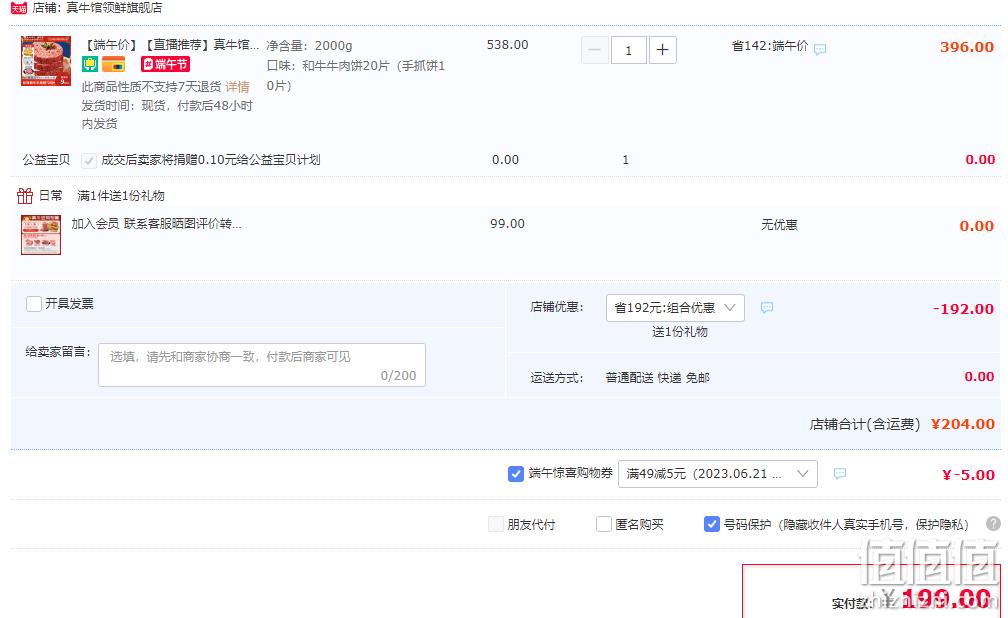Click the store total ¥204.00

pos(962,424)
